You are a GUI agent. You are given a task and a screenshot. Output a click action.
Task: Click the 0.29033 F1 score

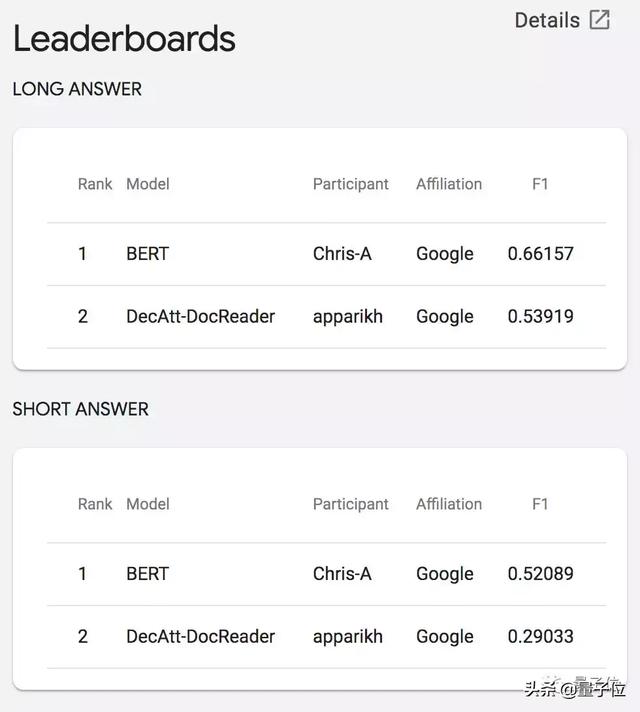(x=541, y=637)
